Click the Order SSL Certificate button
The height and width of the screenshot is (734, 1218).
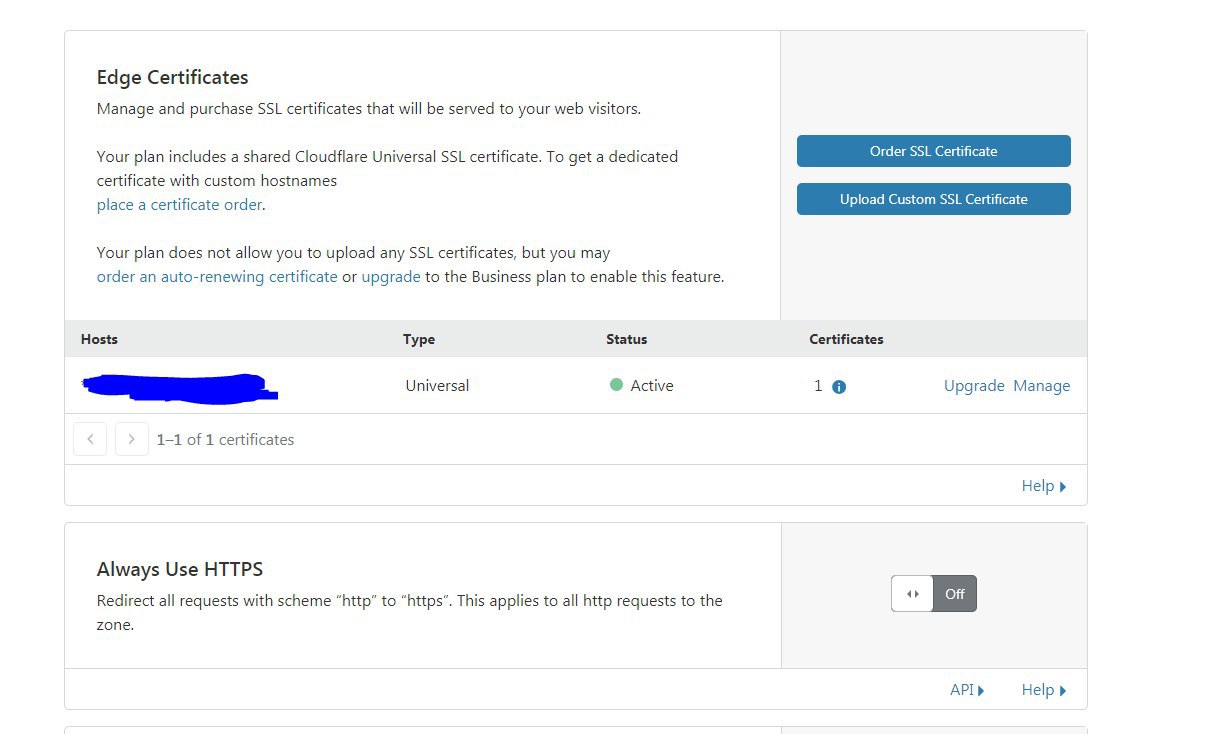(x=934, y=151)
